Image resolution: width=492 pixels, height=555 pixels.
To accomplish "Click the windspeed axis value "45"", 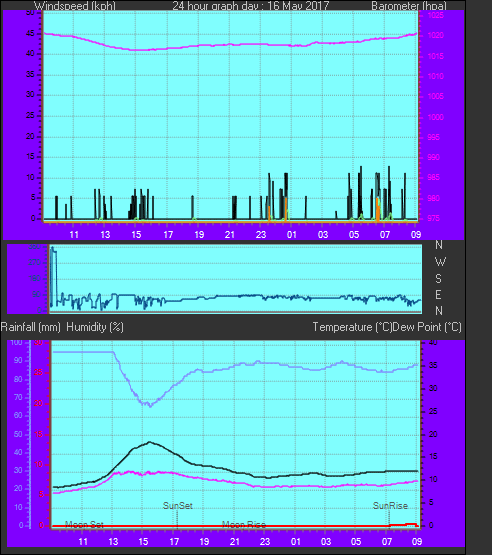I will (x=30, y=34).
